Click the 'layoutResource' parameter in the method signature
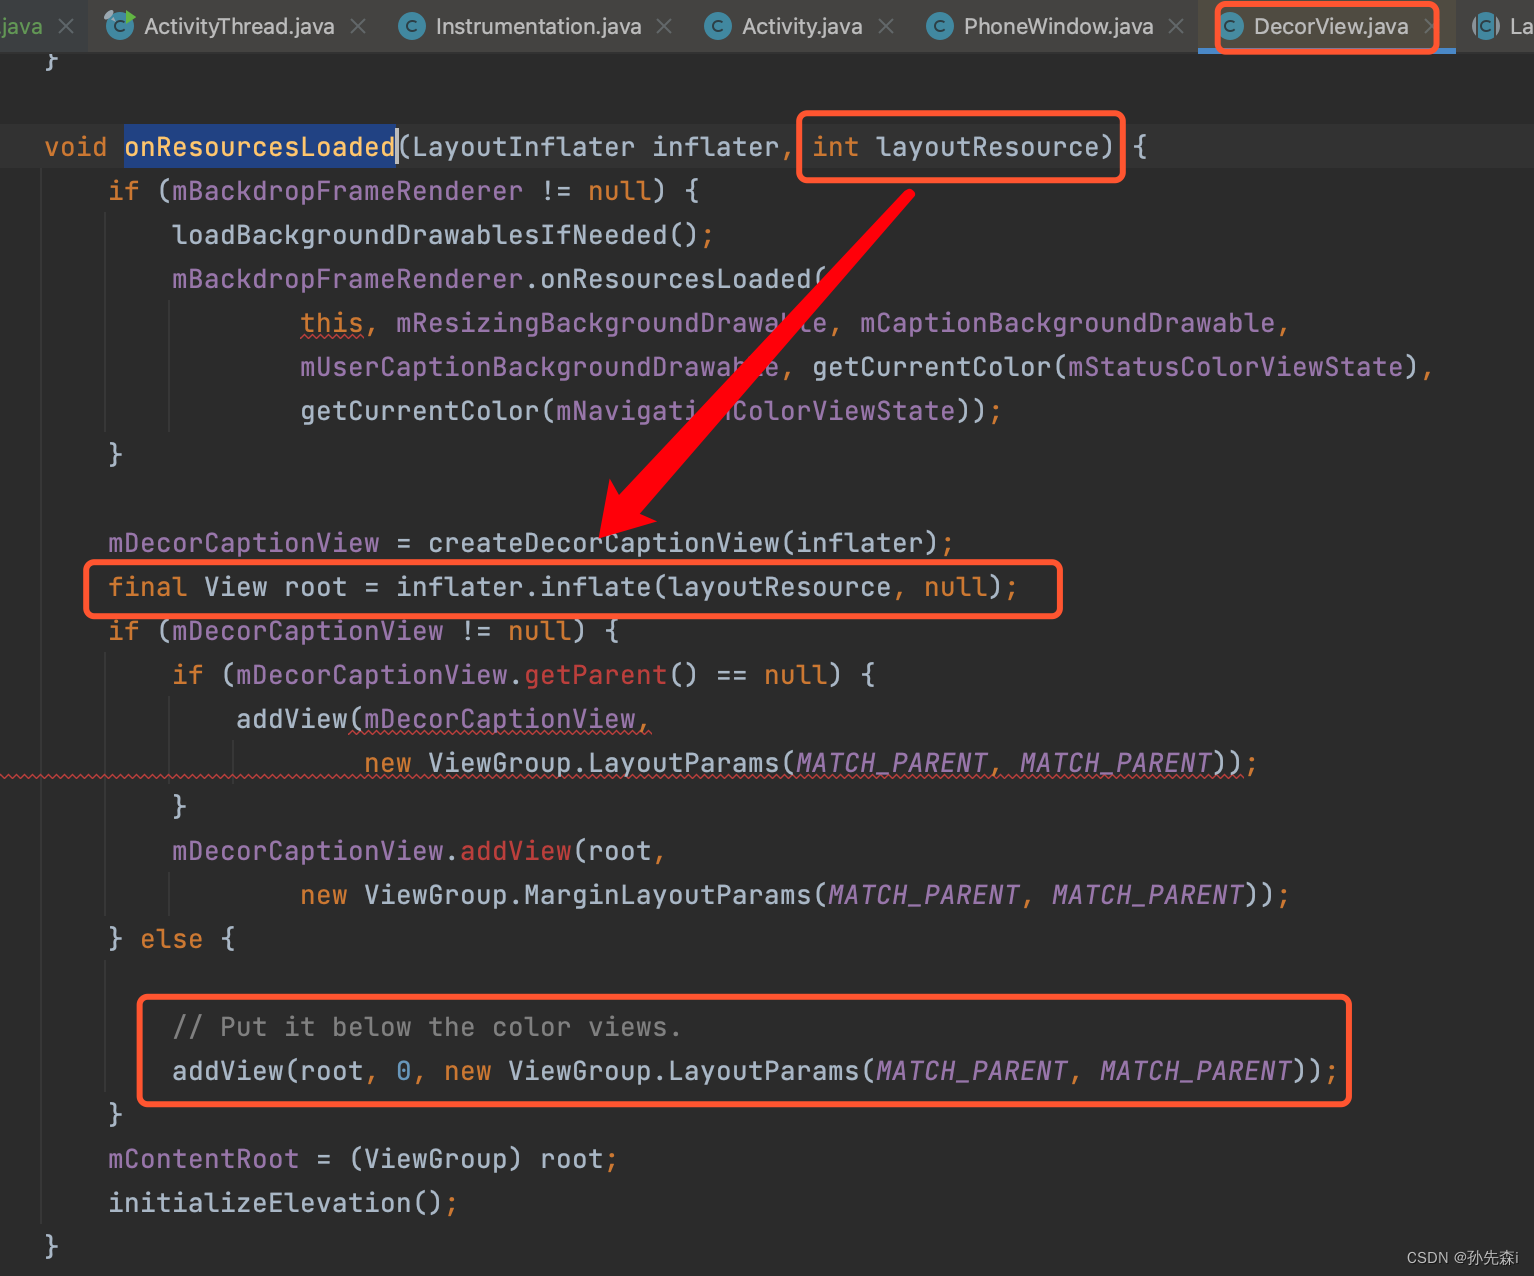The image size is (1534, 1276). point(988,147)
